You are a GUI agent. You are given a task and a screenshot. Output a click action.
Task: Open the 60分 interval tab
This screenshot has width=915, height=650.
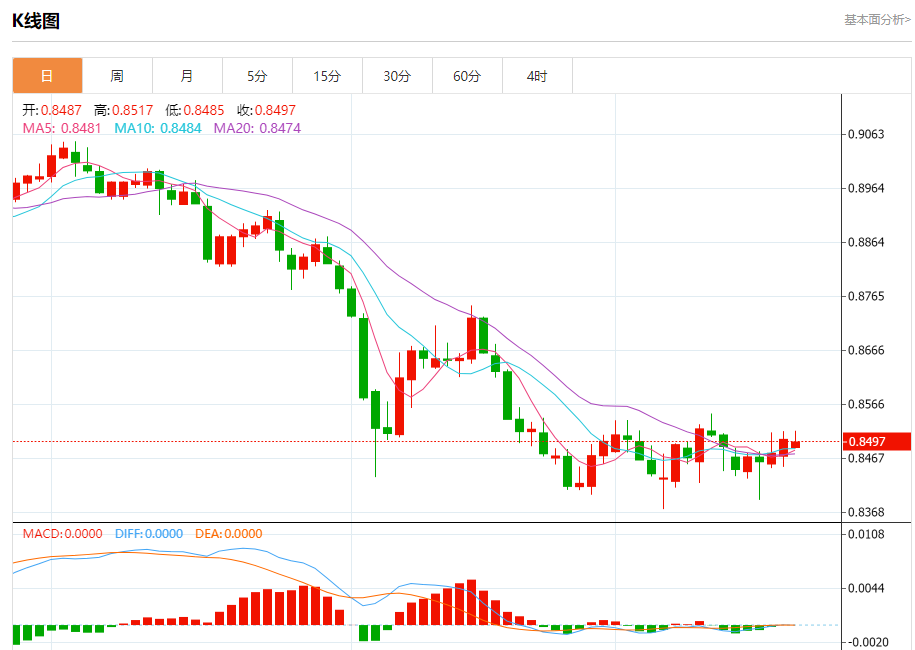[467, 76]
